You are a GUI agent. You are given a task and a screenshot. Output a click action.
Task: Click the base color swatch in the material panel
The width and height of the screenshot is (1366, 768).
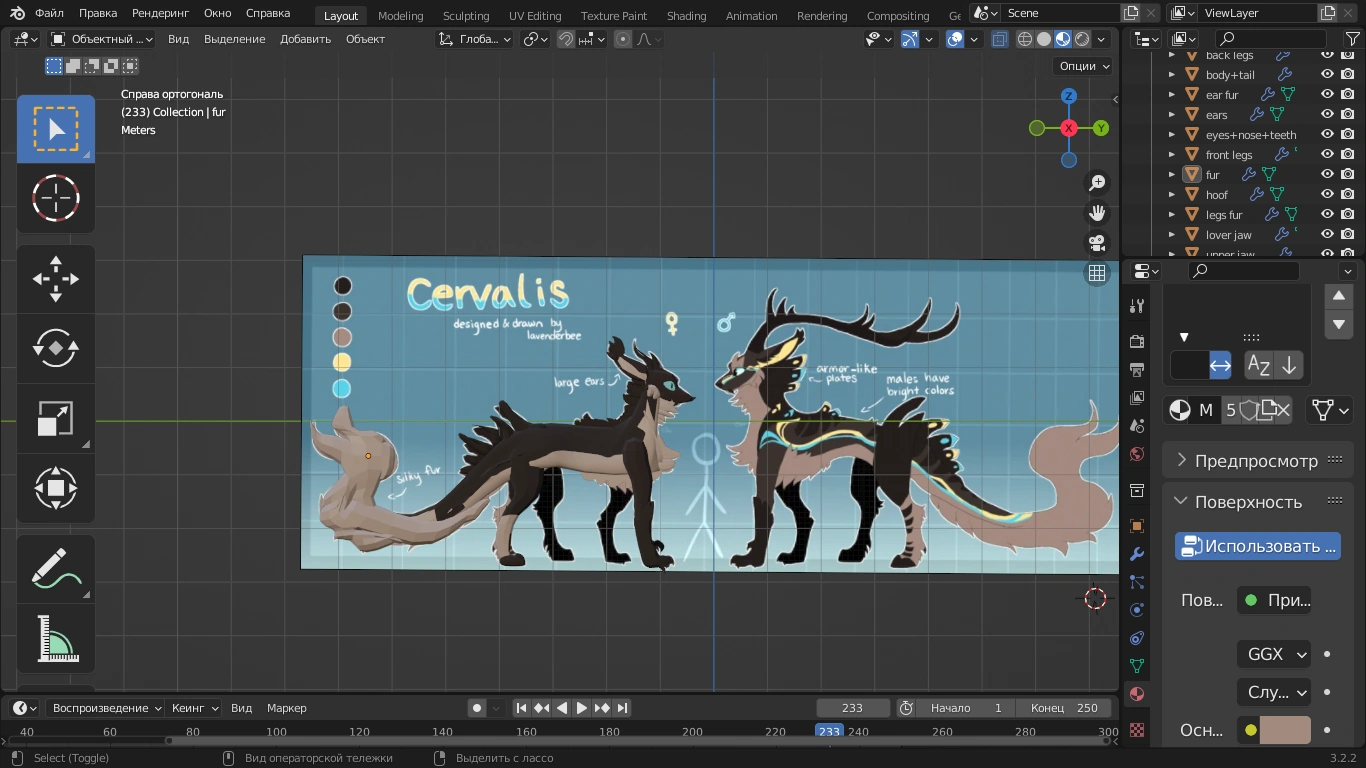point(1285,730)
